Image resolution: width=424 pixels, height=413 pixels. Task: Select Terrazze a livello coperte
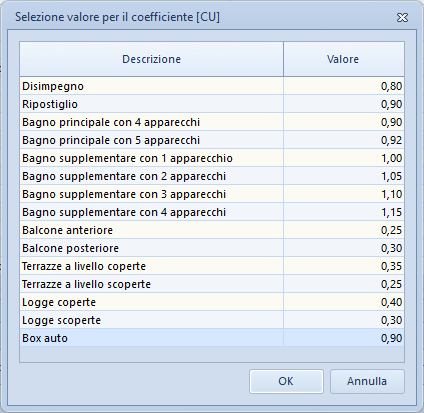pyautogui.click(x=212, y=266)
